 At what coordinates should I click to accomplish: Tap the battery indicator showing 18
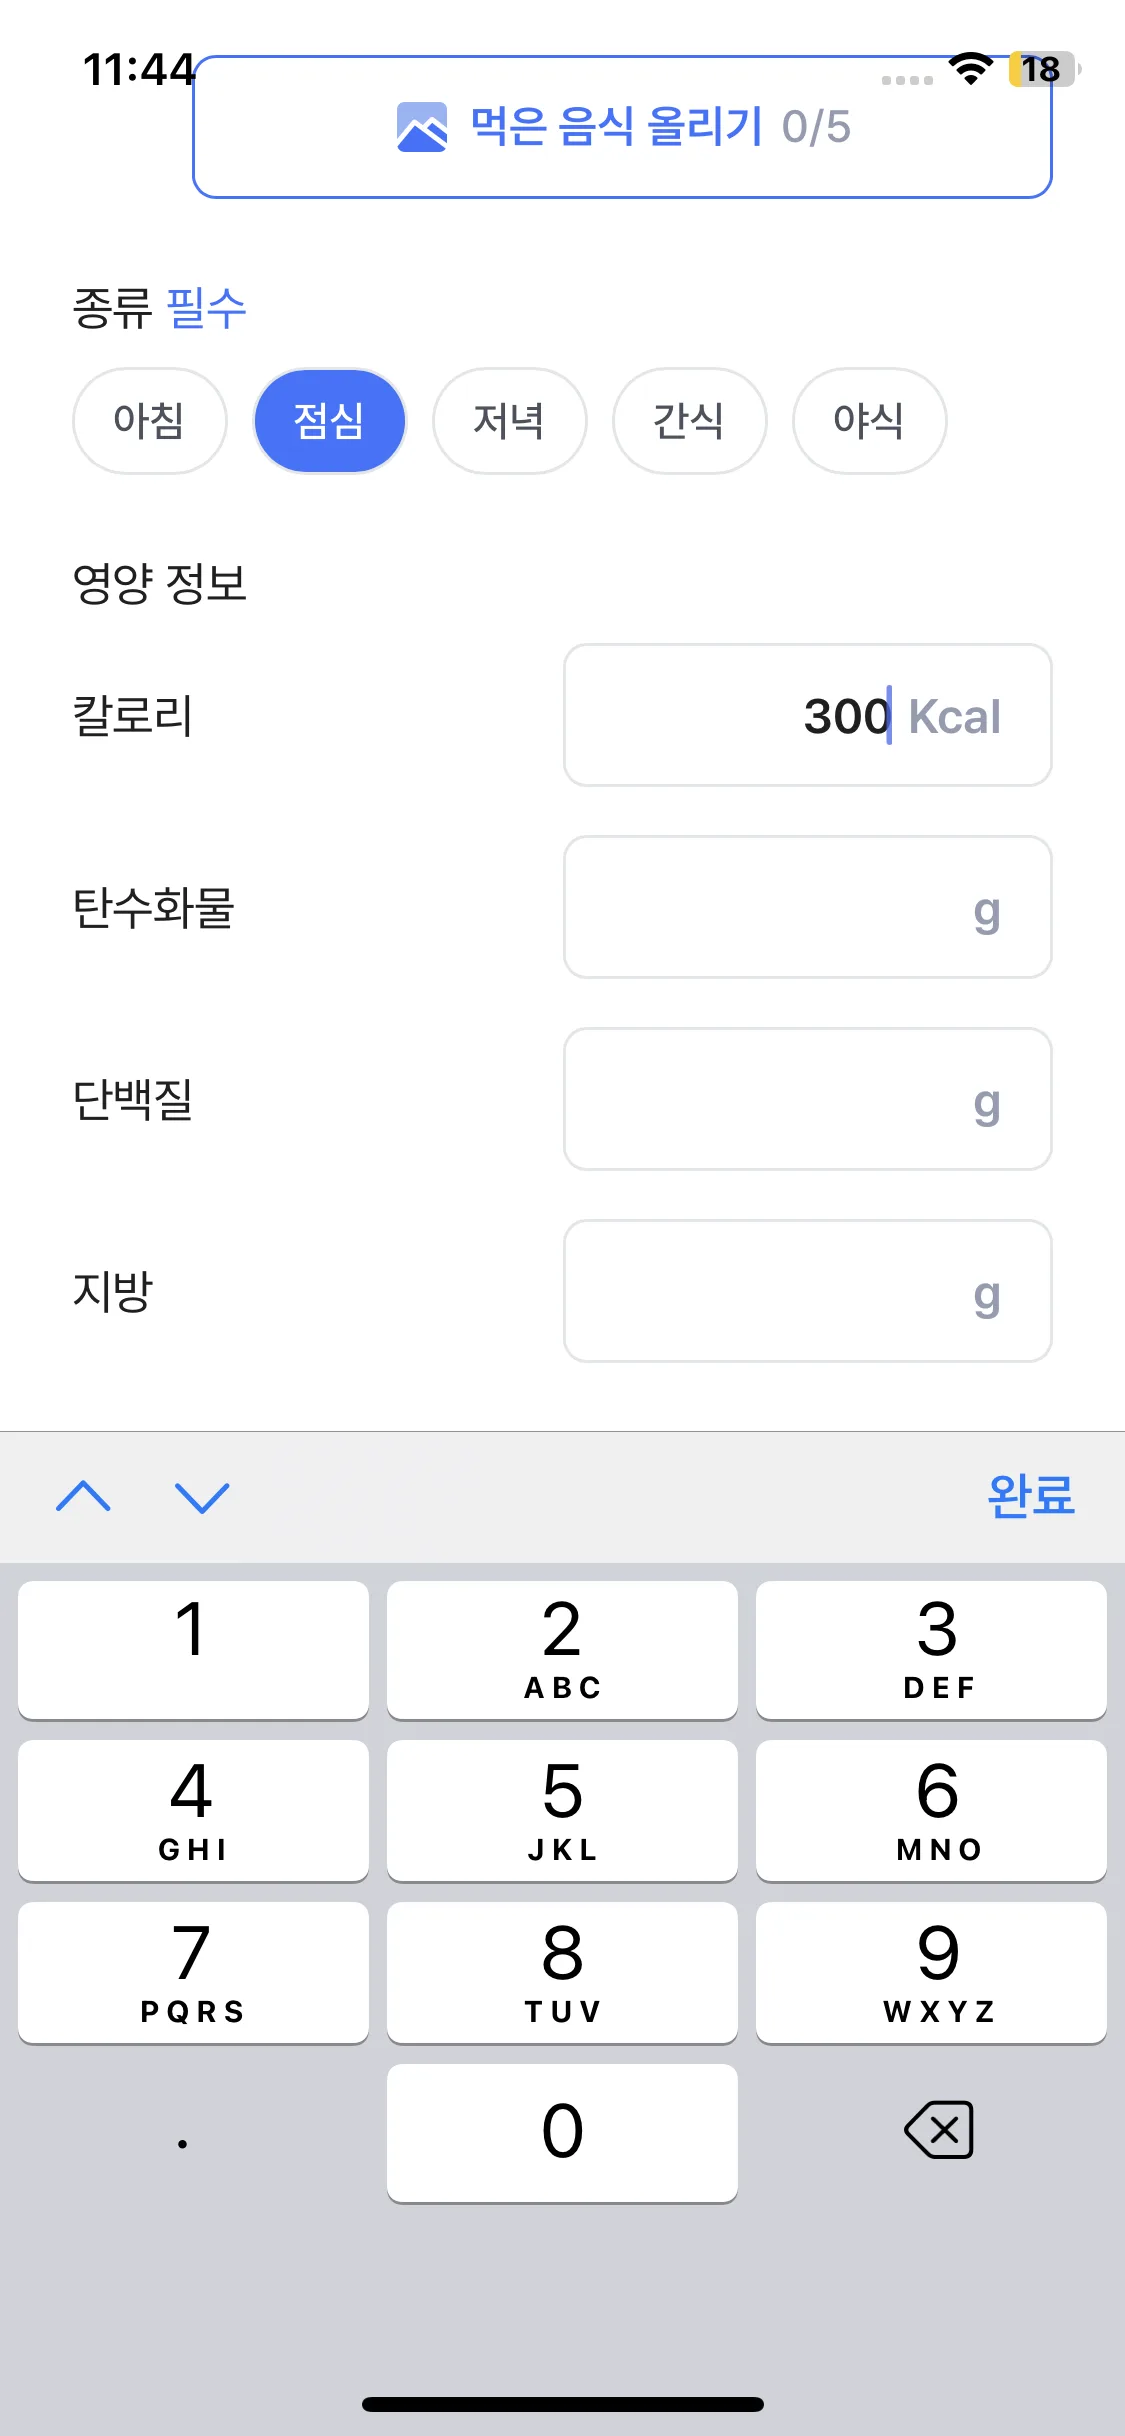click(1042, 69)
